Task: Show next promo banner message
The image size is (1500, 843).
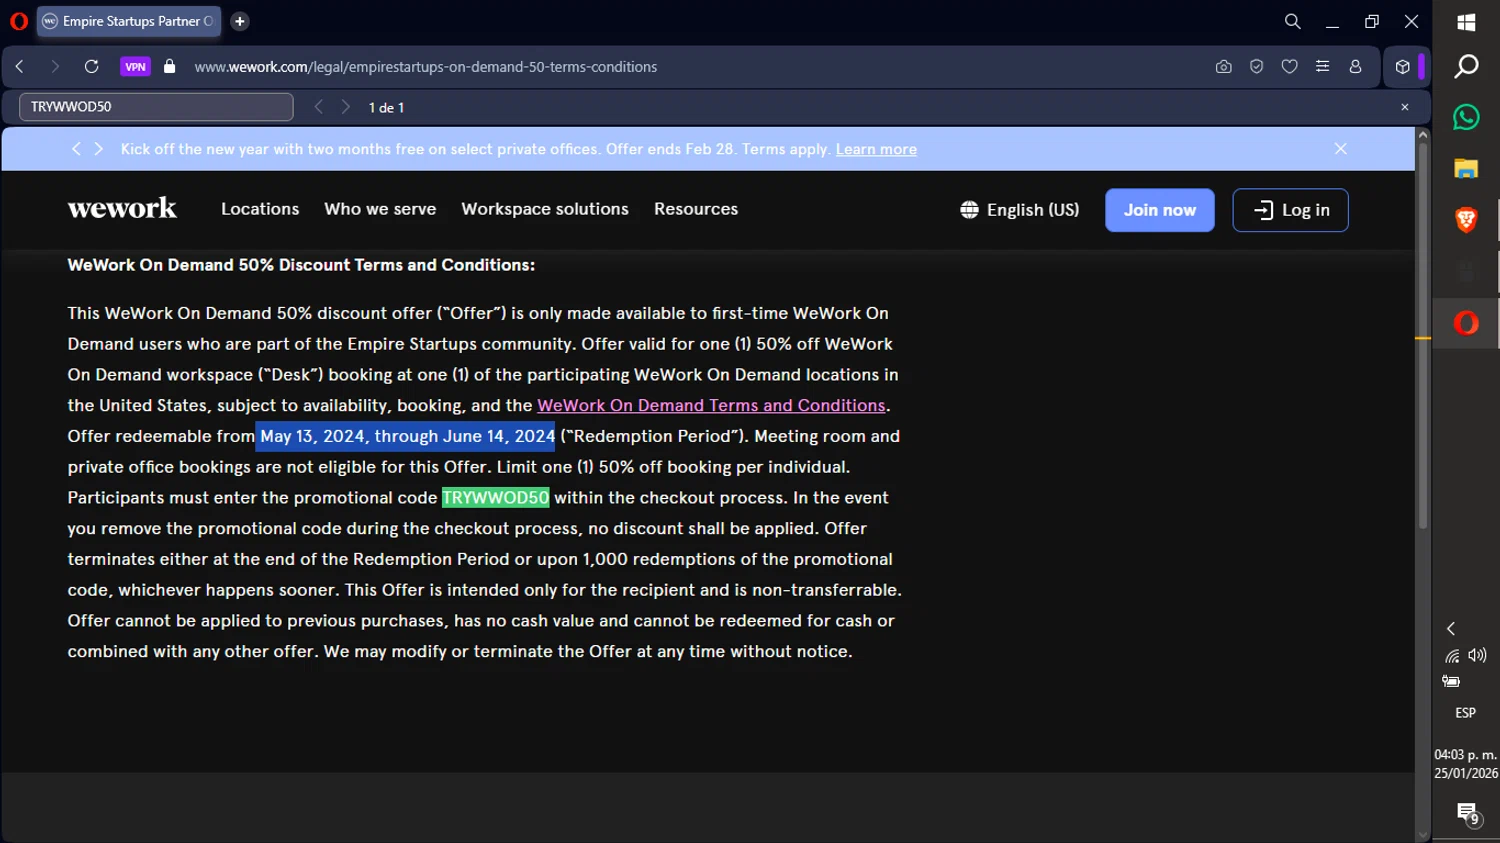Action: point(98,149)
